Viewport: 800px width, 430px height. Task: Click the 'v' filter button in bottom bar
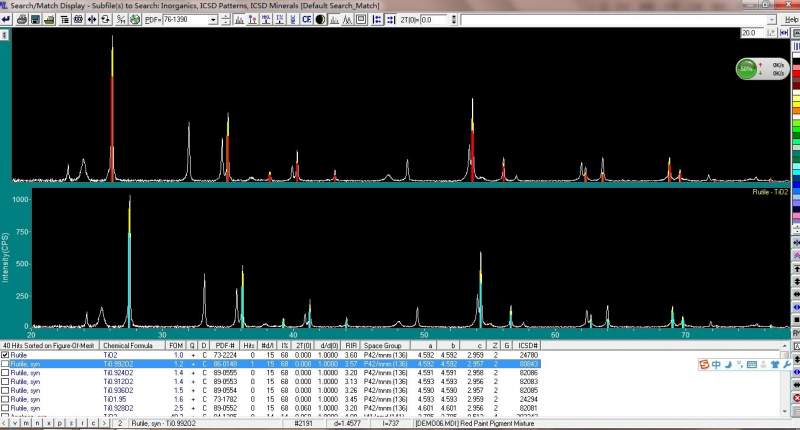point(15,423)
